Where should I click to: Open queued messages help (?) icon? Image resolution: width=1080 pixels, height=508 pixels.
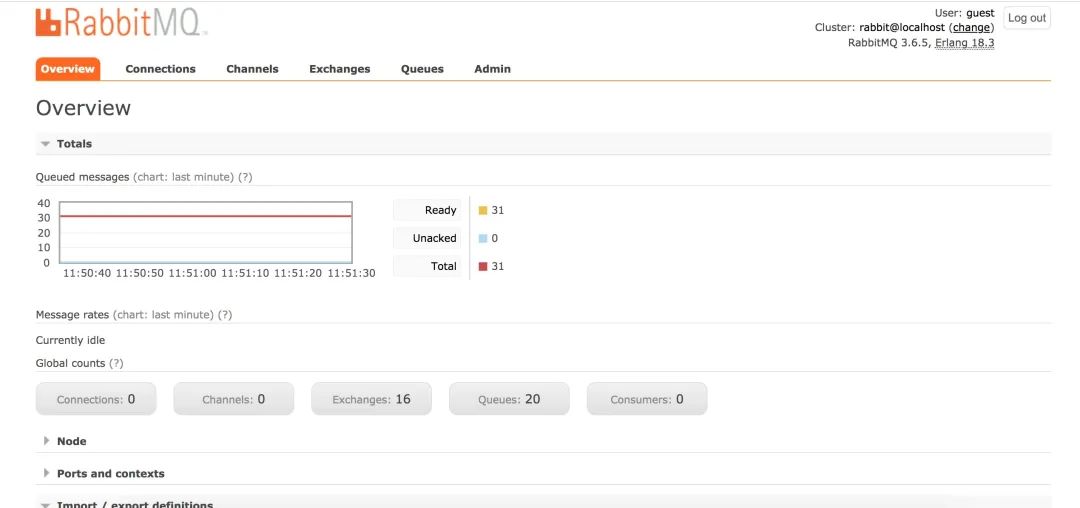click(x=245, y=177)
